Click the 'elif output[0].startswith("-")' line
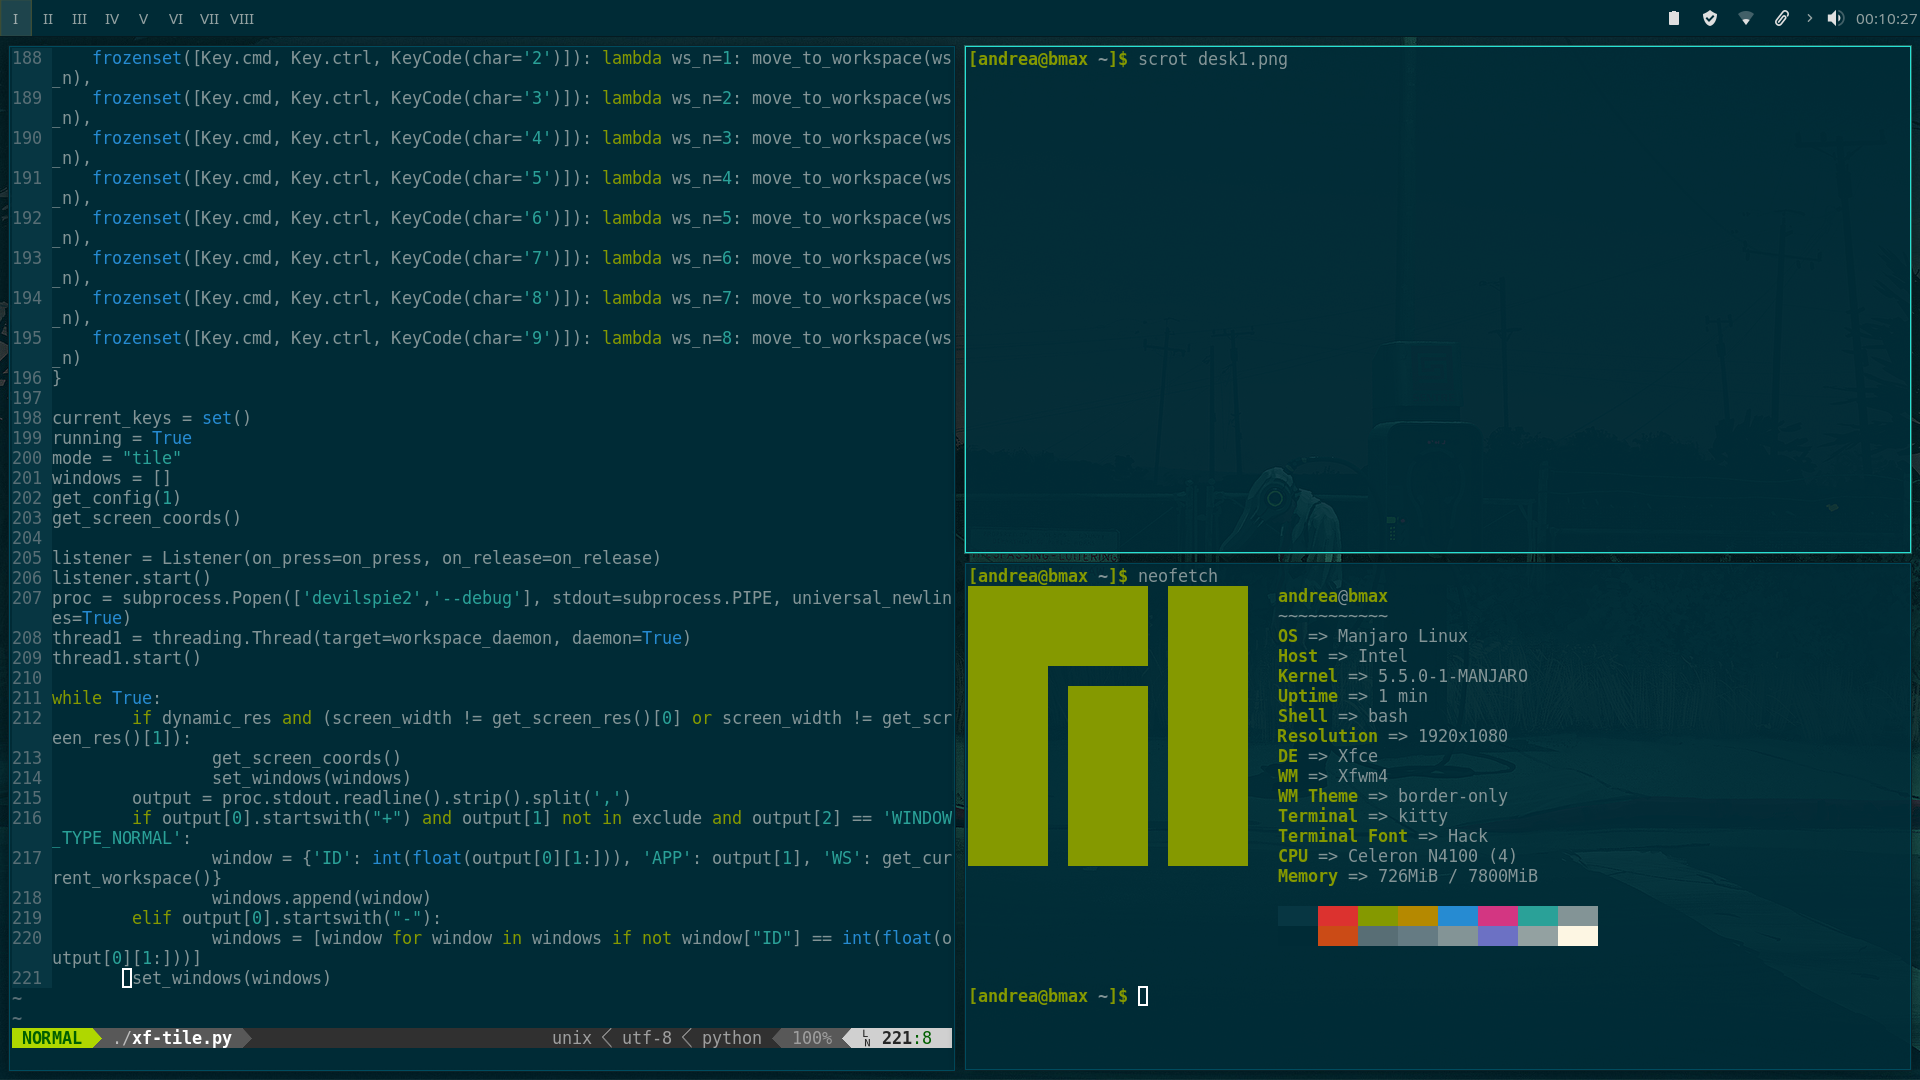 pos(287,918)
